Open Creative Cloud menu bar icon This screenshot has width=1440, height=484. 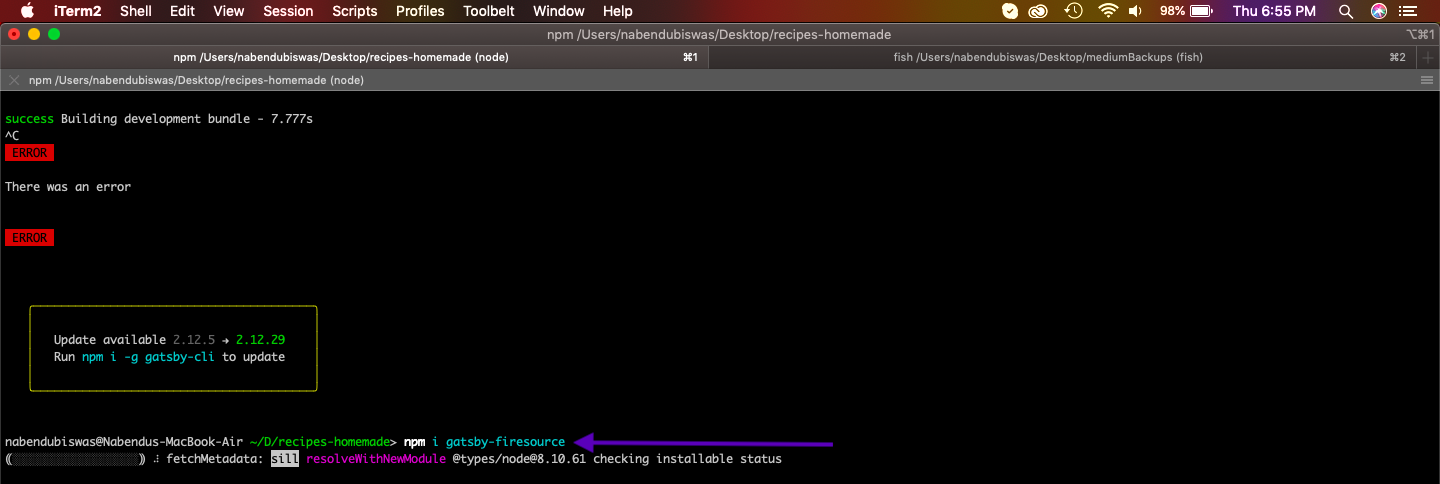click(x=1039, y=11)
